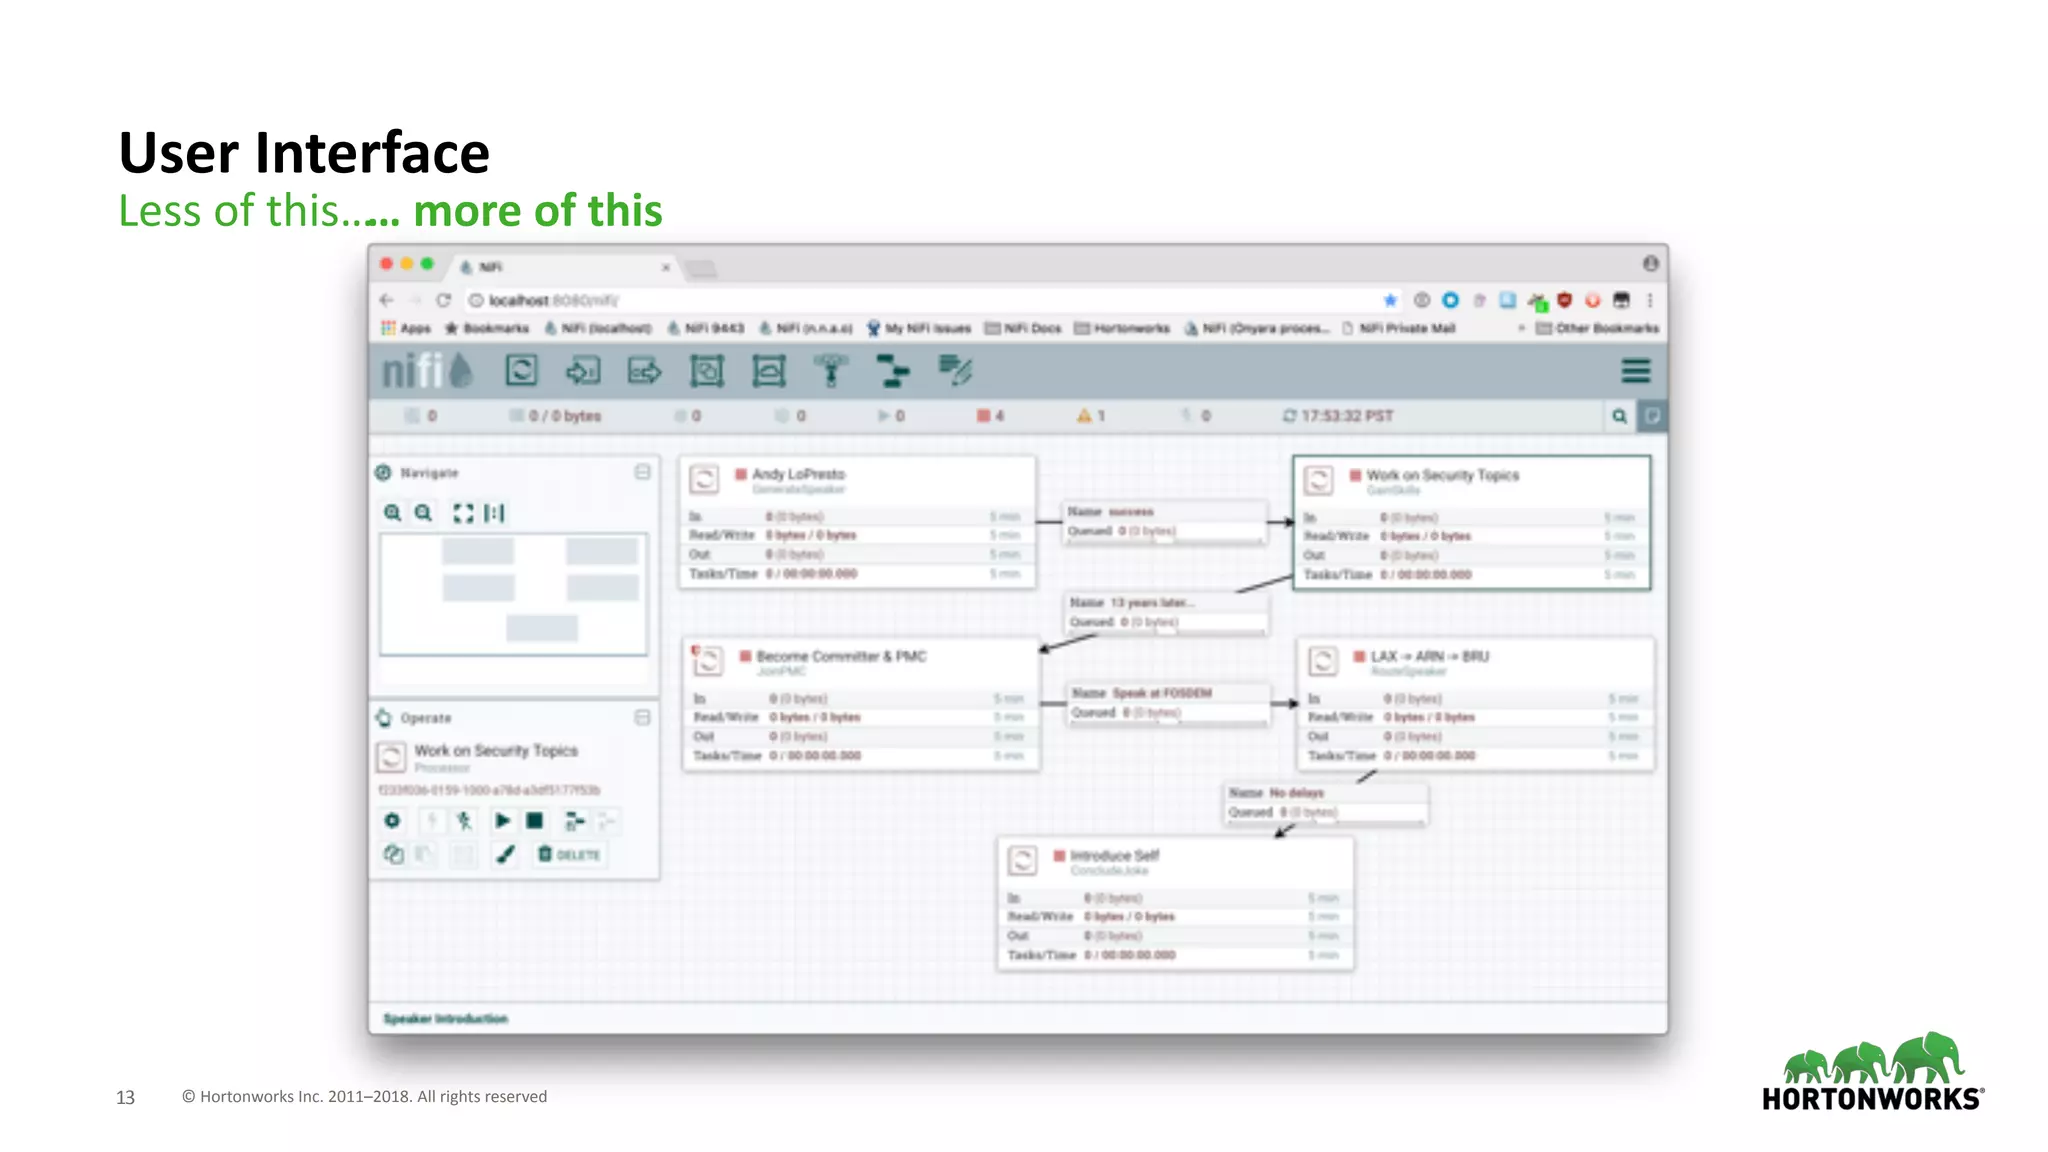Select the Funnel toolbar icon
2048x1152 pixels.
830,372
